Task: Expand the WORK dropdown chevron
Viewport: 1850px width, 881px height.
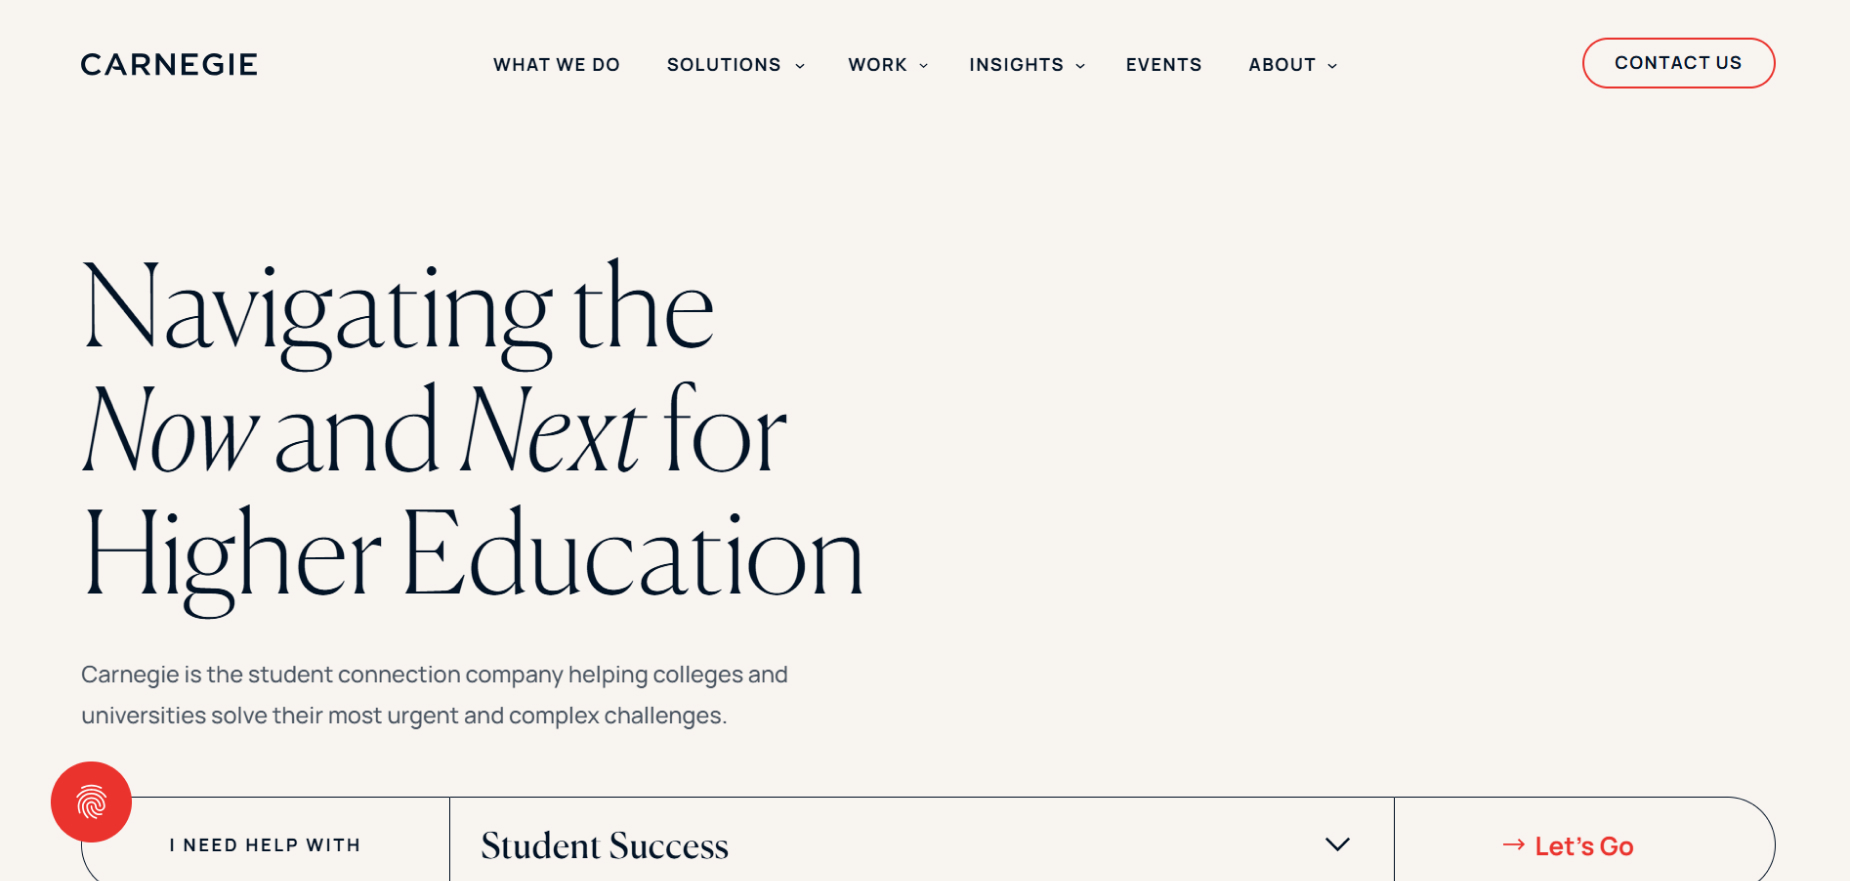Action: [923, 66]
